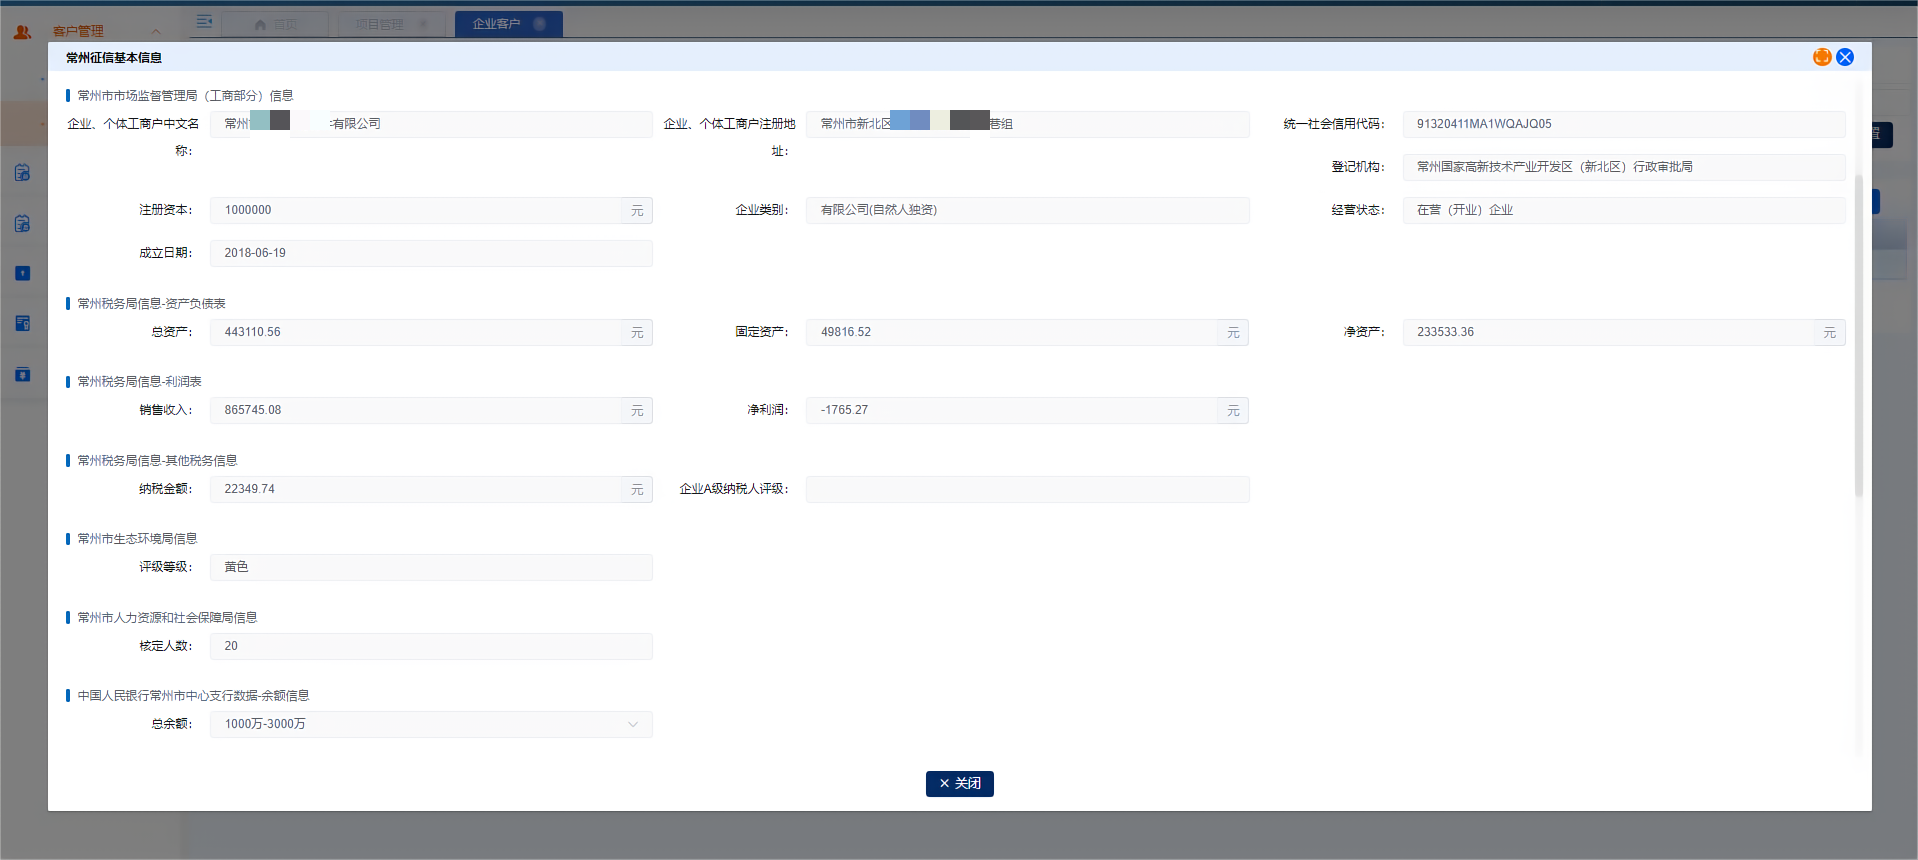1918x860 pixels.
Task: Click the topmost clipboard icon in sidebar
Action: [22, 172]
